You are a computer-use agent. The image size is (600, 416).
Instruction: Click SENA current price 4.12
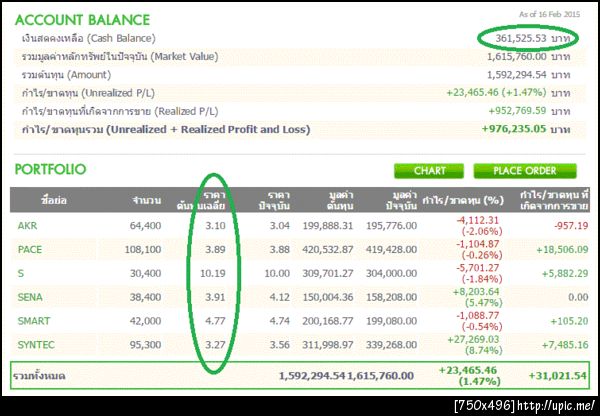[x=279, y=297]
